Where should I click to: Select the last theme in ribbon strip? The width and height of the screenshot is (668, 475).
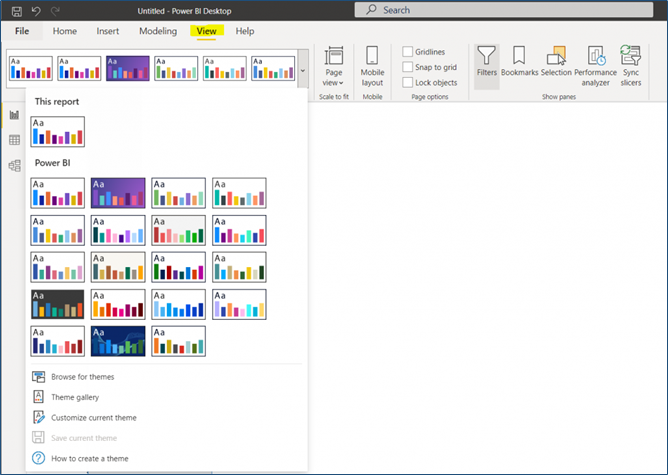click(273, 68)
